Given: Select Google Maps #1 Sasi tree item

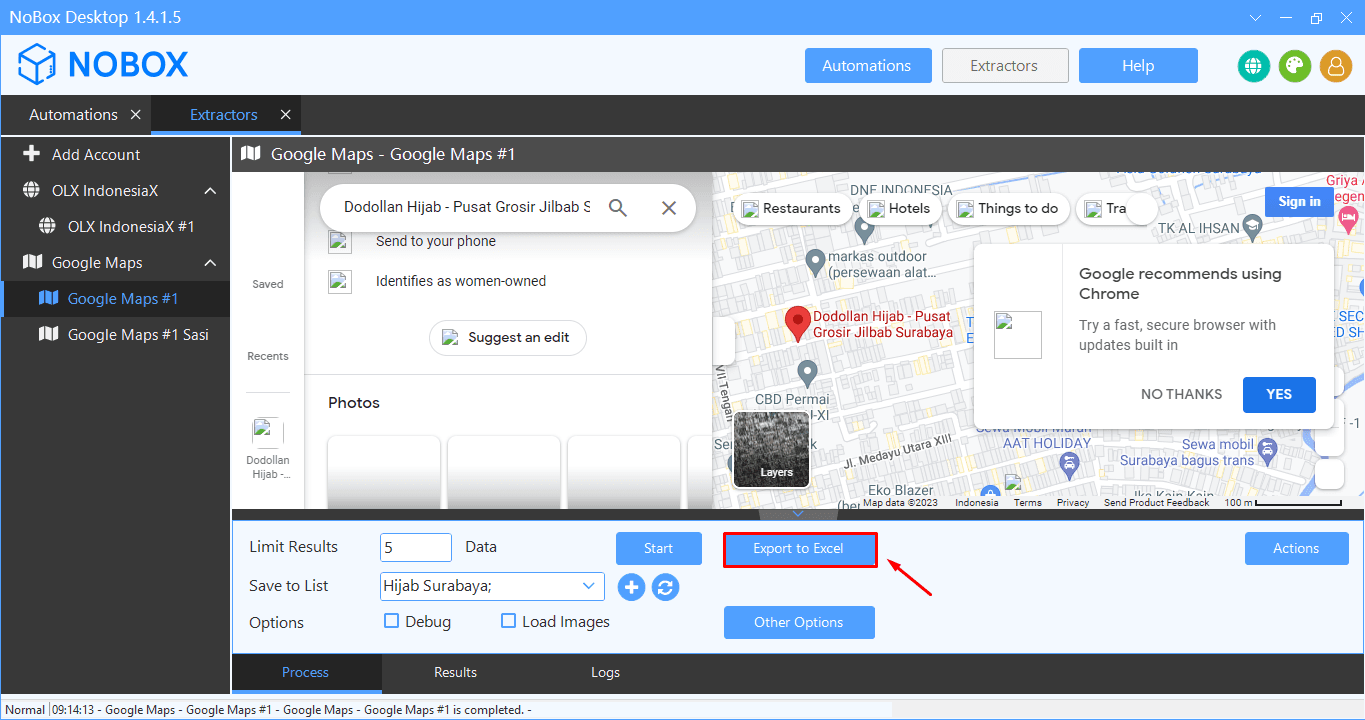Looking at the screenshot, I should tap(137, 334).
